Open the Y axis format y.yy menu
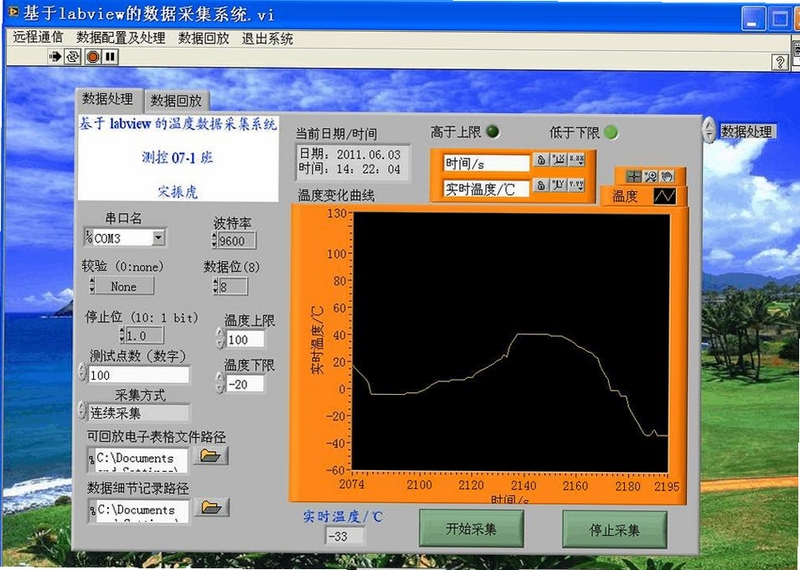The width and height of the screenshot is (800, 570). [577, 185]
